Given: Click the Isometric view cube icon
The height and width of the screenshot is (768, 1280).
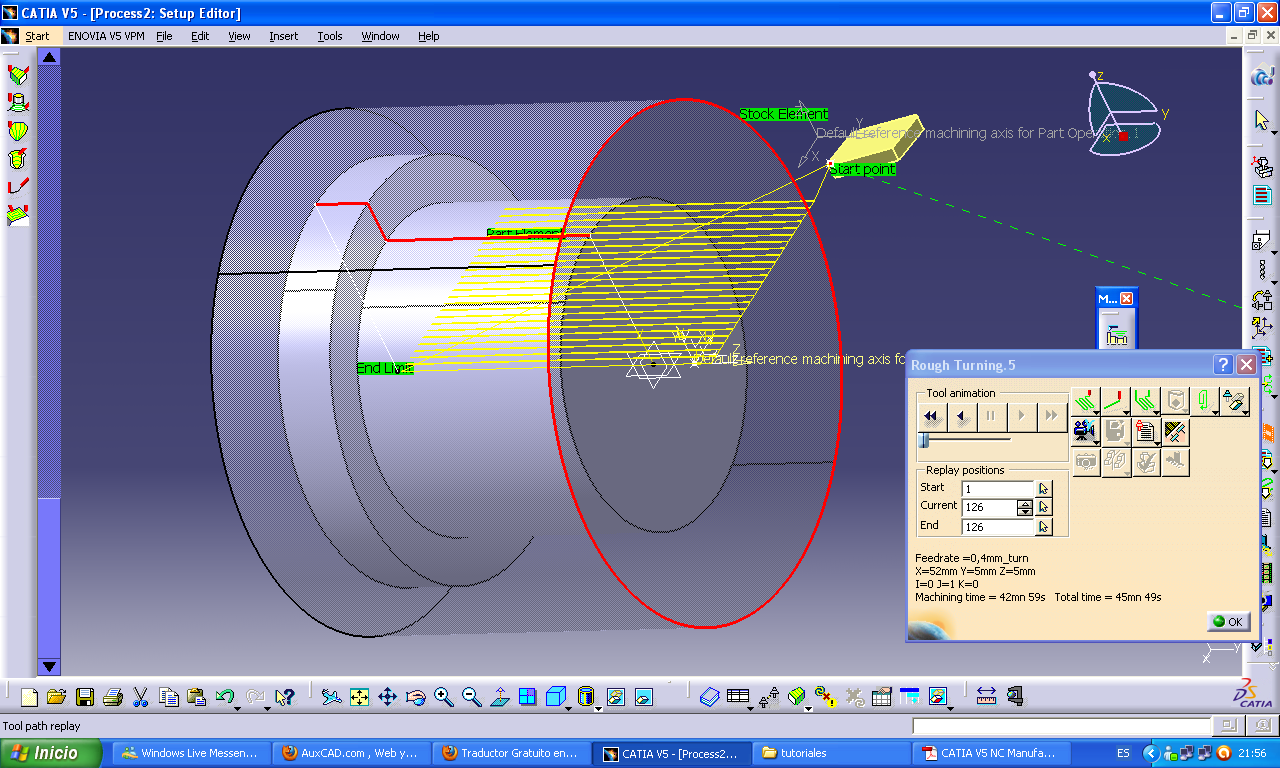Looking at the screenshot, I should coord(557,697).
